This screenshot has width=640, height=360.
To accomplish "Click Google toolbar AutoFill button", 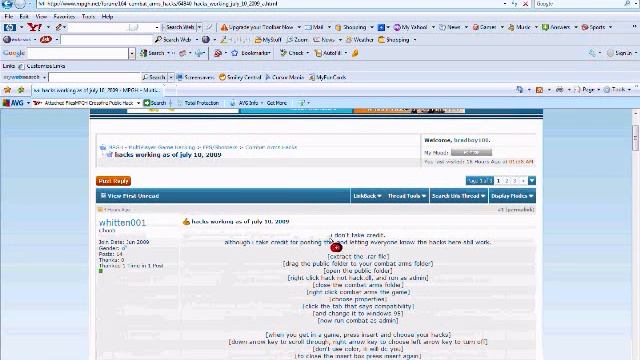I will coord(328,53).
